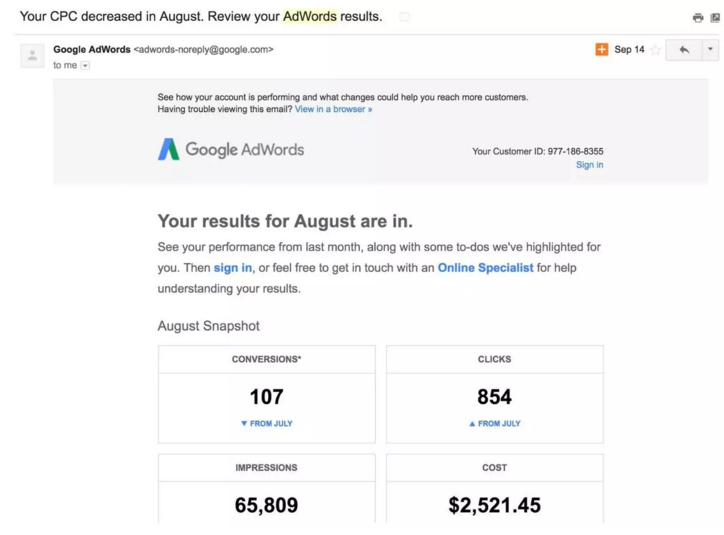The width and height of the screenshot is (724, 535).
Task: Click the down arrow by Conversions from July
Action: 244,424
